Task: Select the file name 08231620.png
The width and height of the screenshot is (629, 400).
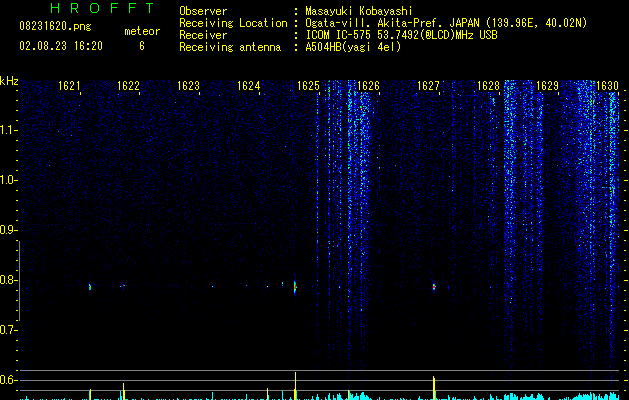Action: click(55, 27)
